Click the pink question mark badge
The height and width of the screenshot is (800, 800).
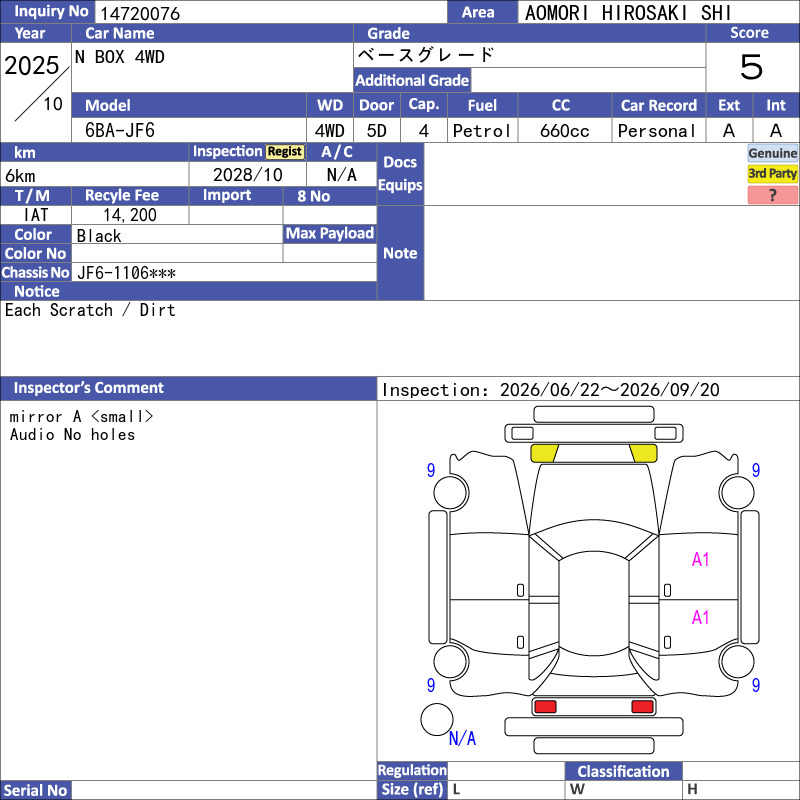772,195
